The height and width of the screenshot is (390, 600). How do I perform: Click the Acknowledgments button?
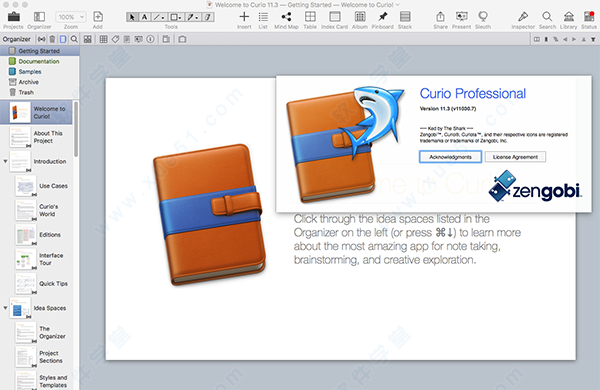point(450,157)
